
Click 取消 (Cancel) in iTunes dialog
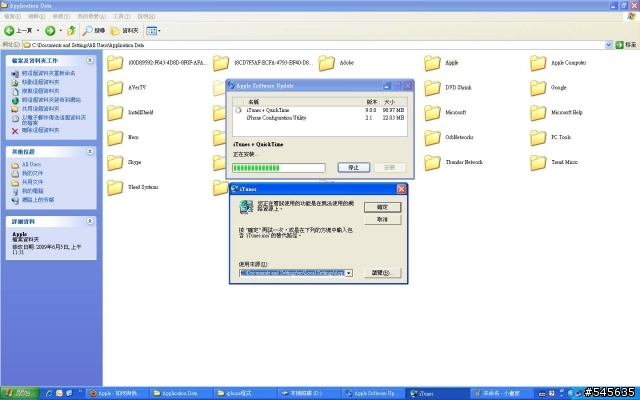382,220
